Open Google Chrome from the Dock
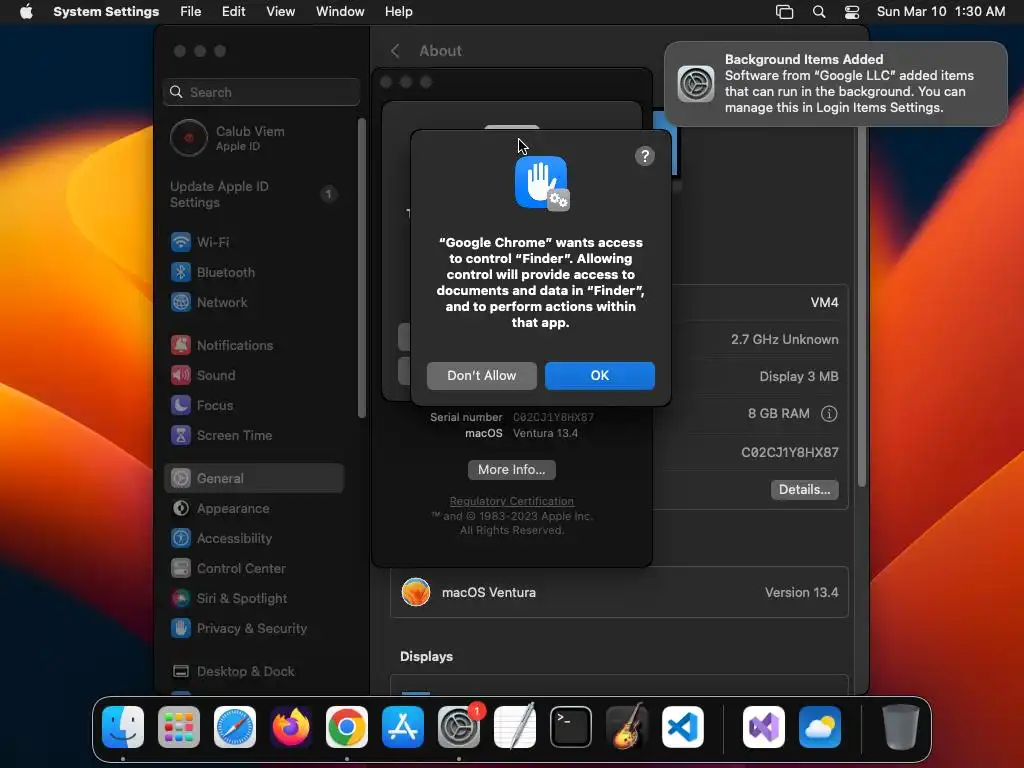This screenshot has height=768, width=1024. (x=347, y=727)
